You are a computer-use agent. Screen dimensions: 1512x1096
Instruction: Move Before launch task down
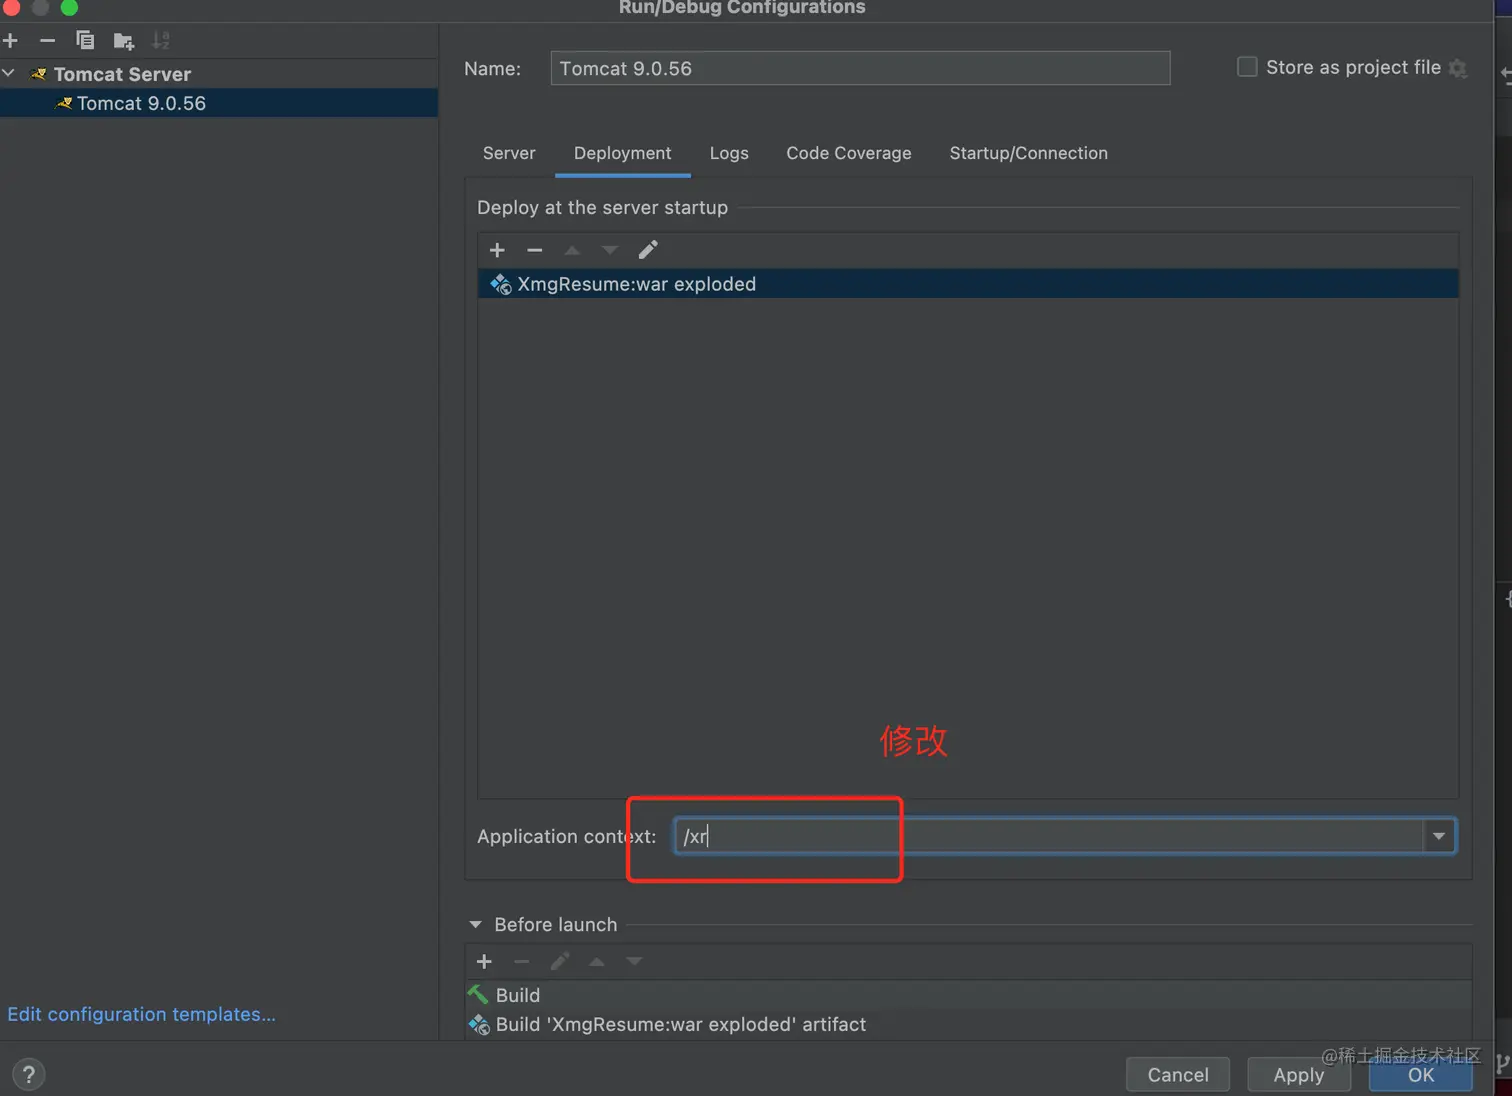click(x=634, y=962)
